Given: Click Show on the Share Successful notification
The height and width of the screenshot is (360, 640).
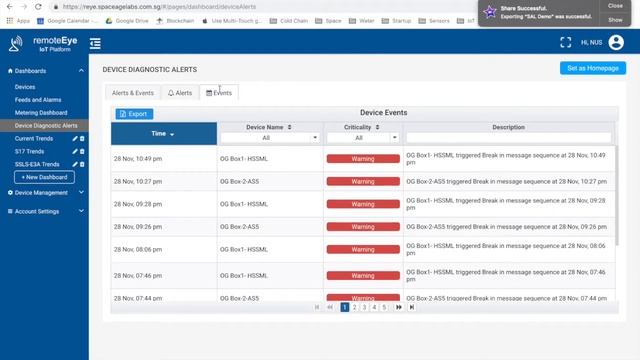Looking at the screenshot, I should pos(615,20).
